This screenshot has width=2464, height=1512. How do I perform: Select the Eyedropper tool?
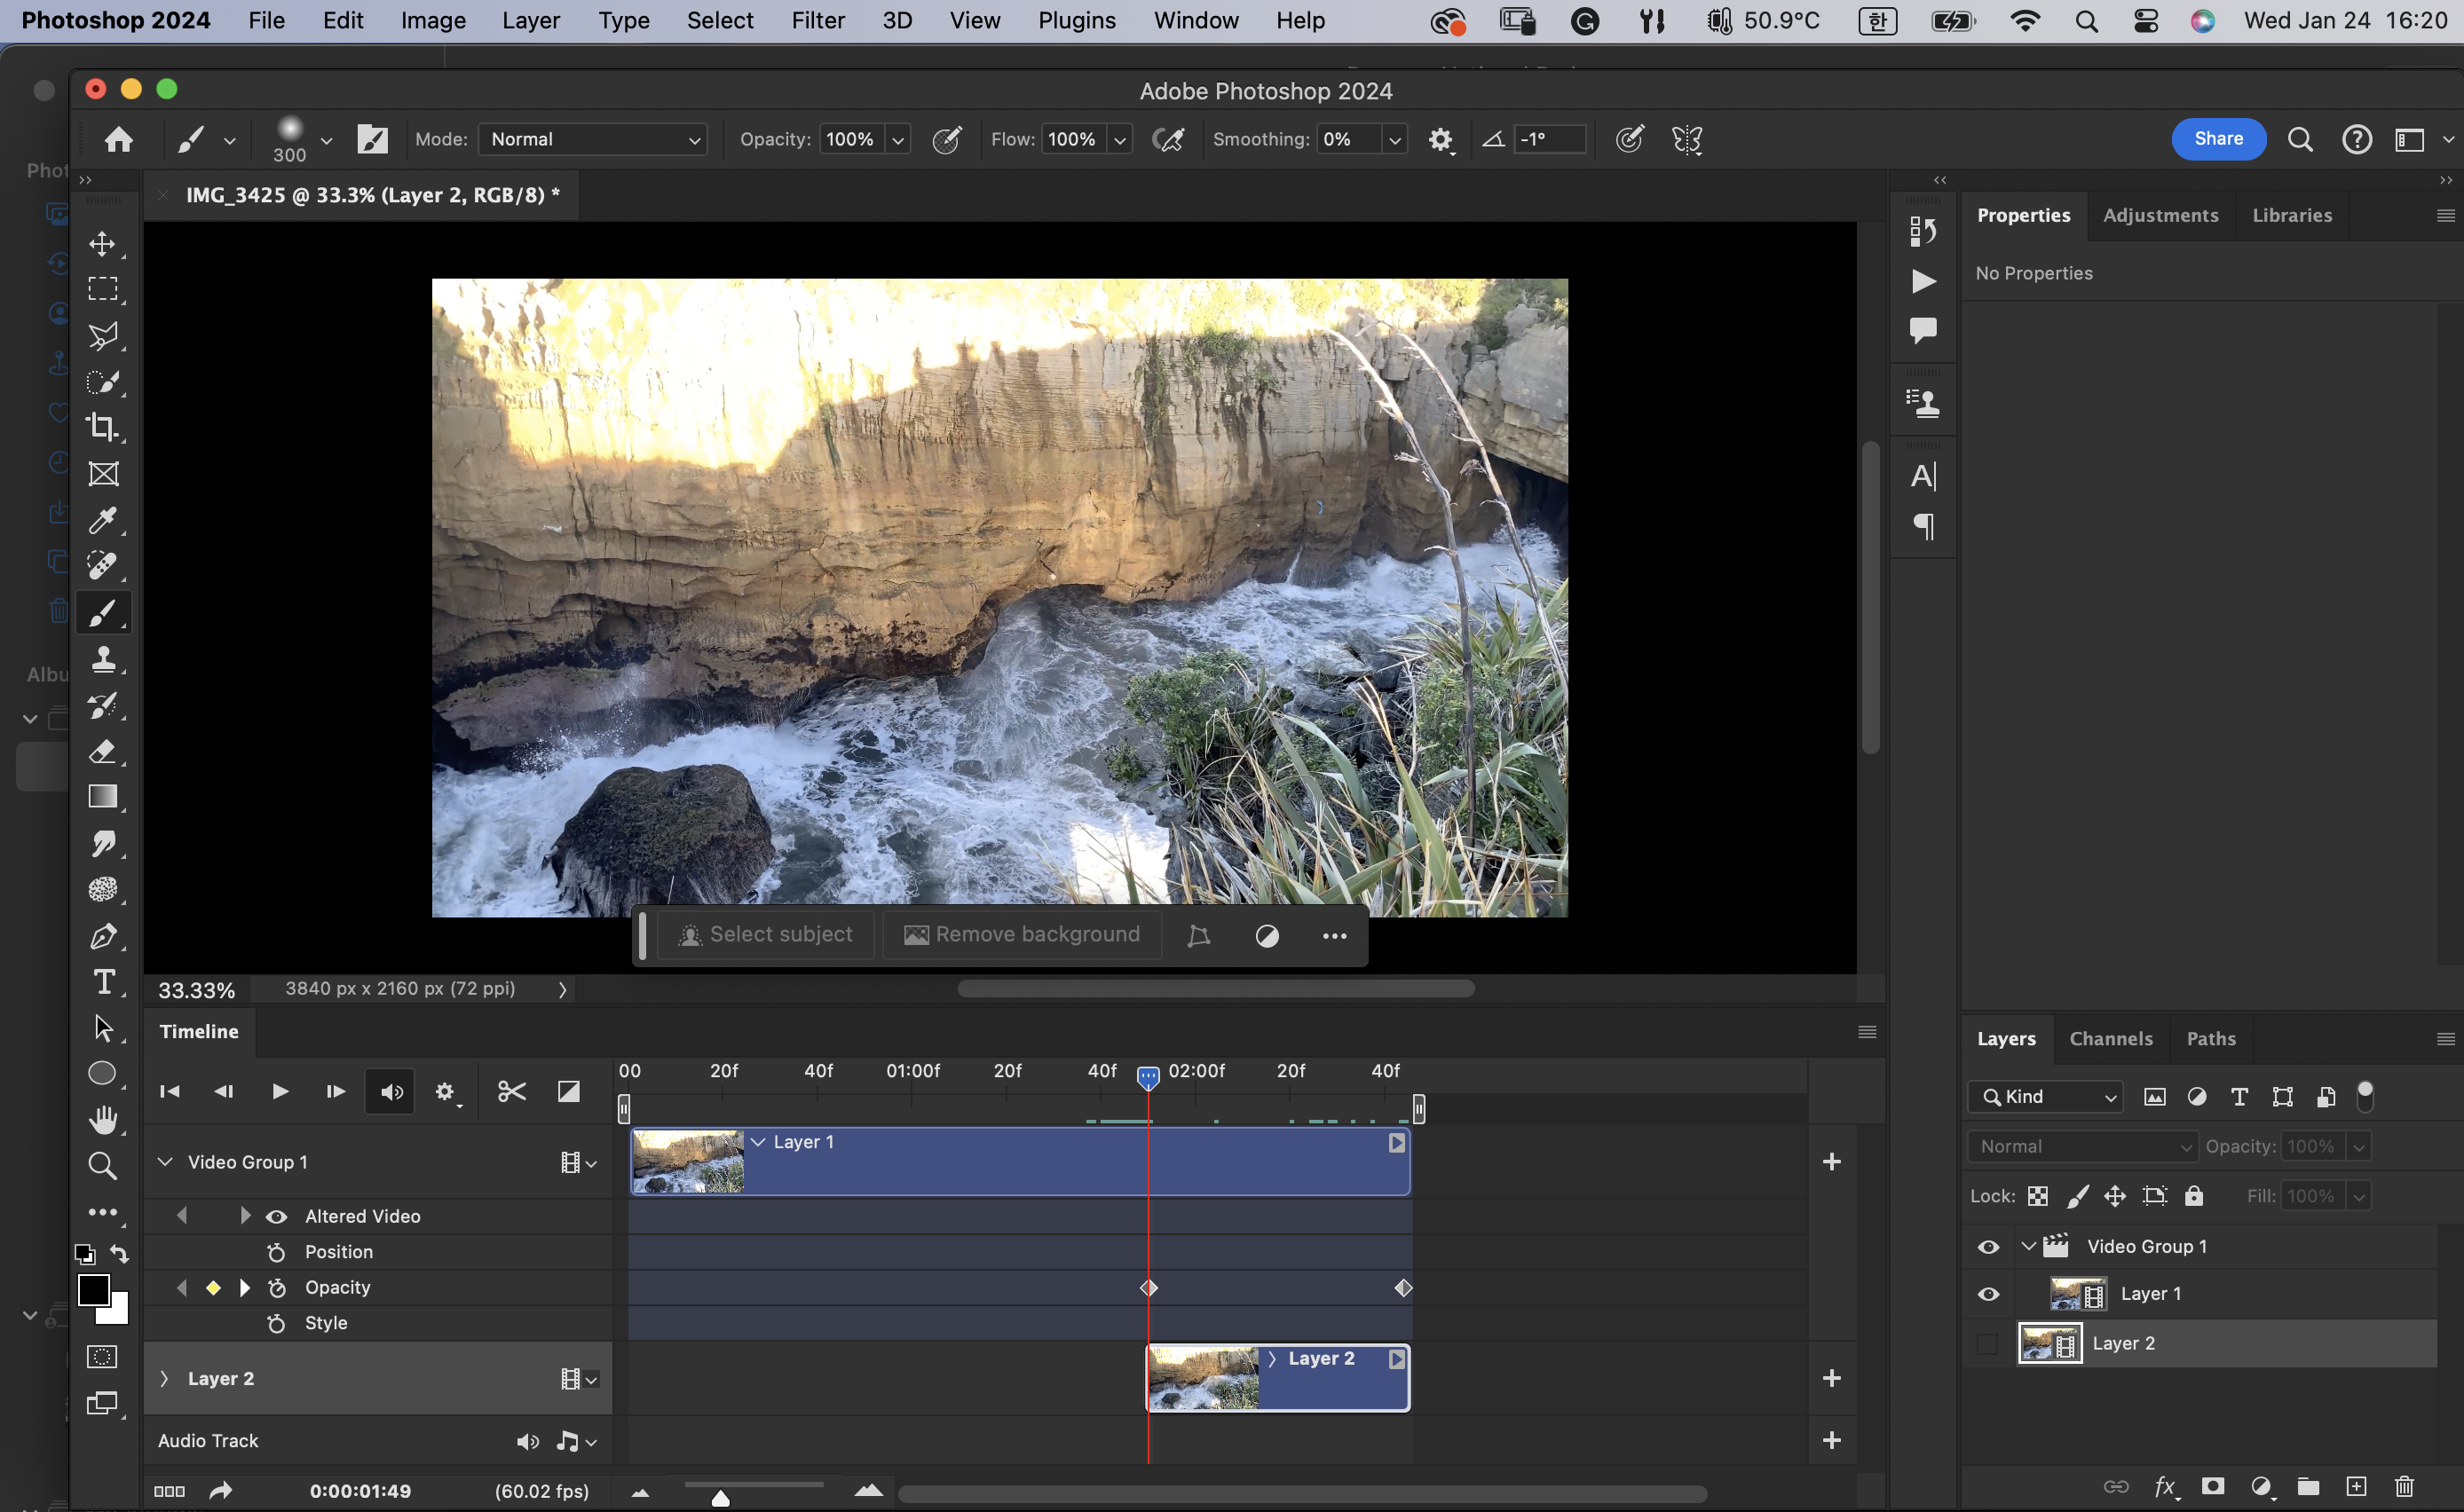(x=102, y=520)
